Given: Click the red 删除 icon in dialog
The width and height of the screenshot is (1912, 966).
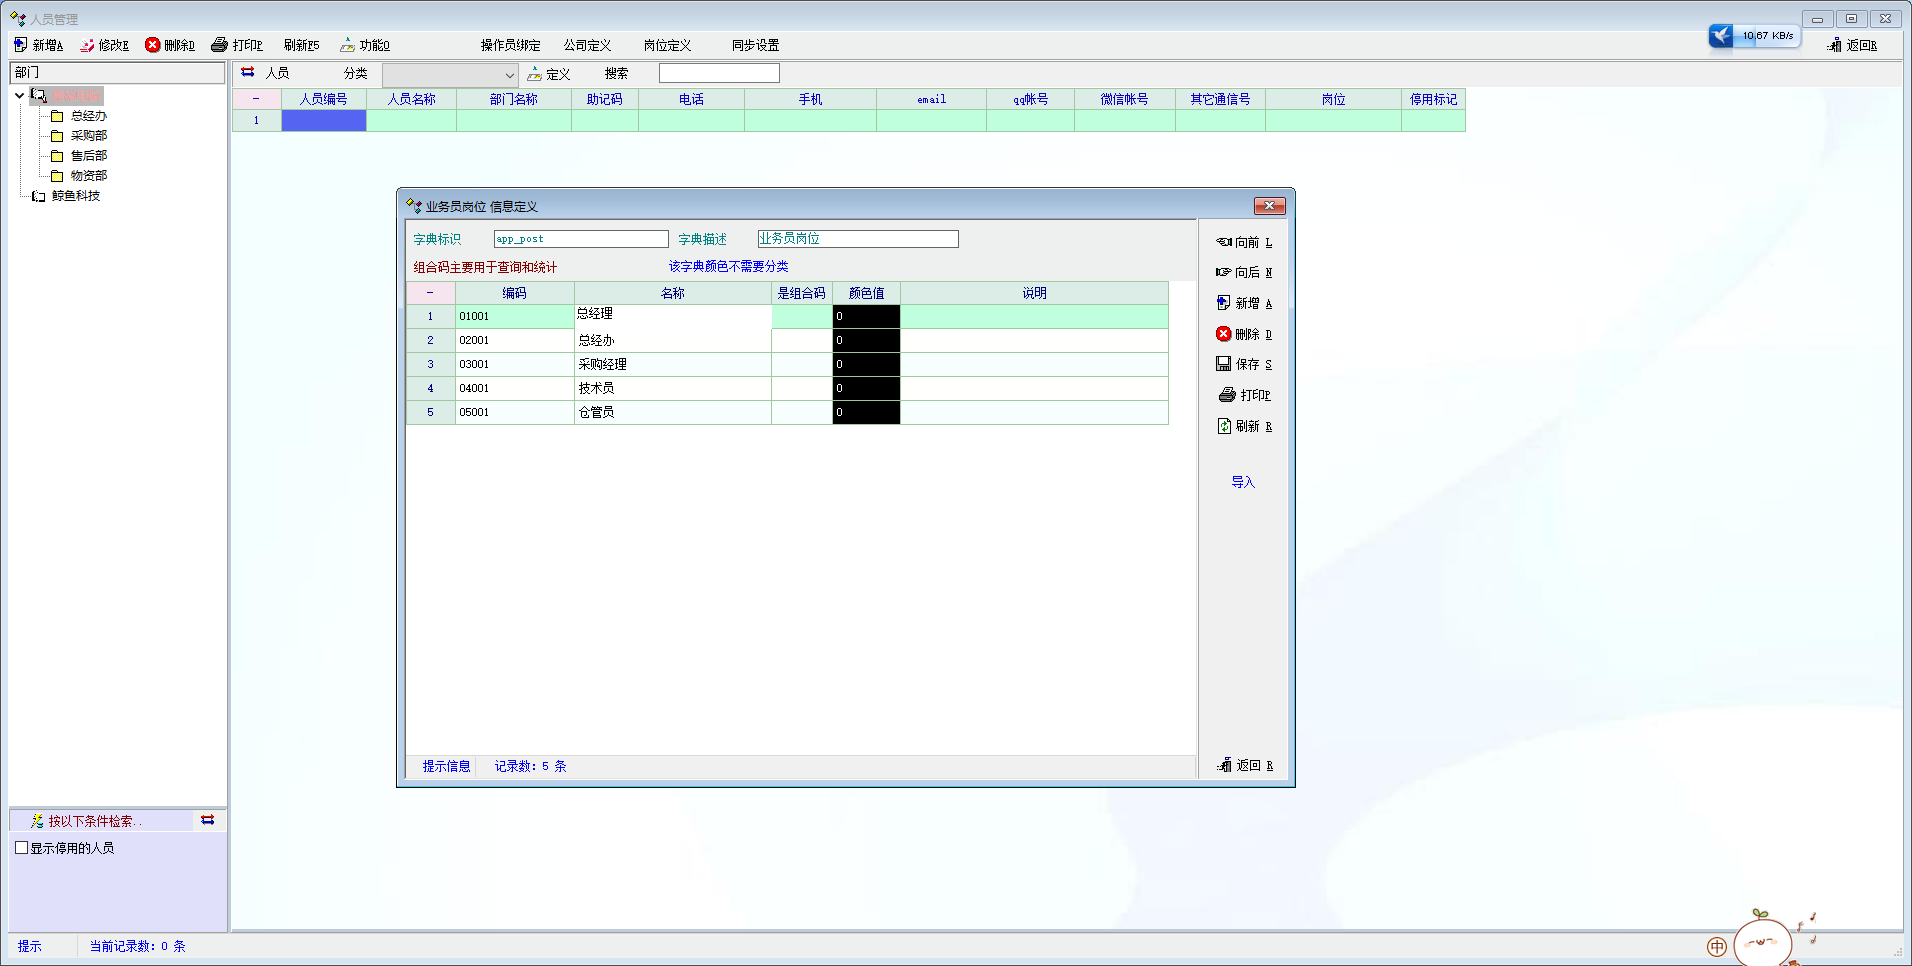Looking at the screenshot, I should pos(1223,334).
